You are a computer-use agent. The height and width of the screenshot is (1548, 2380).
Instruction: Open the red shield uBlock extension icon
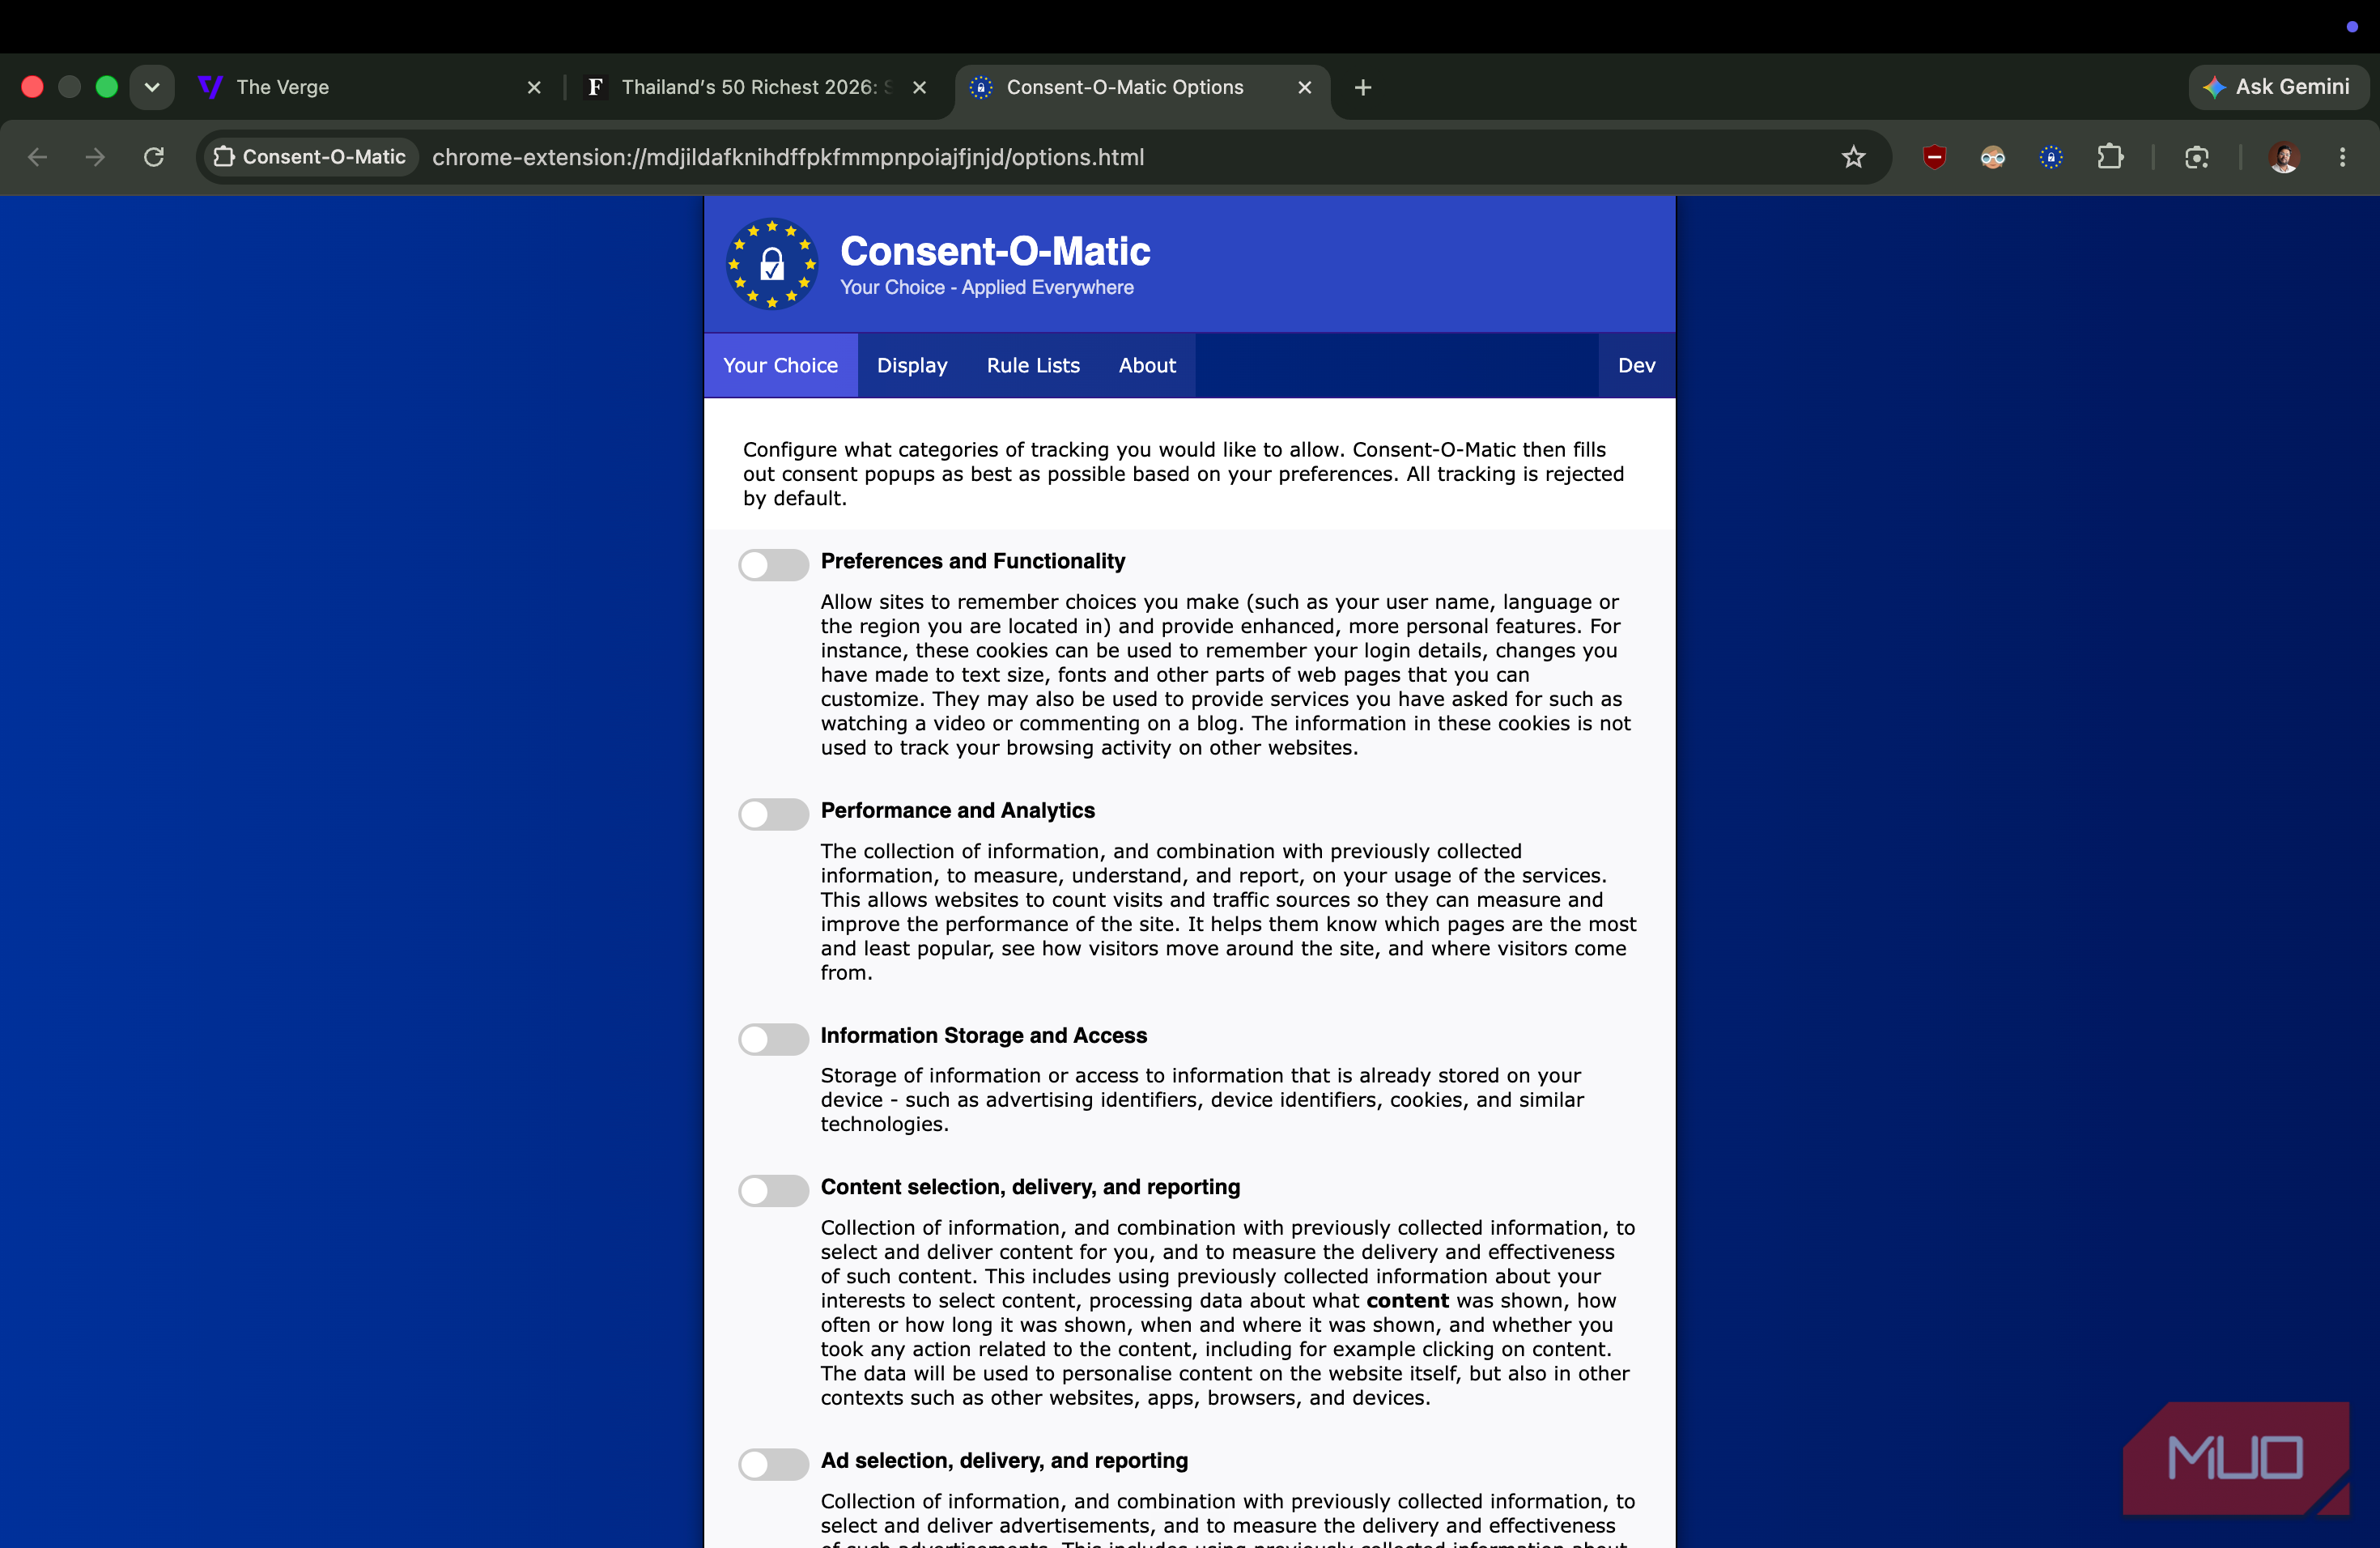point(1934,157)
